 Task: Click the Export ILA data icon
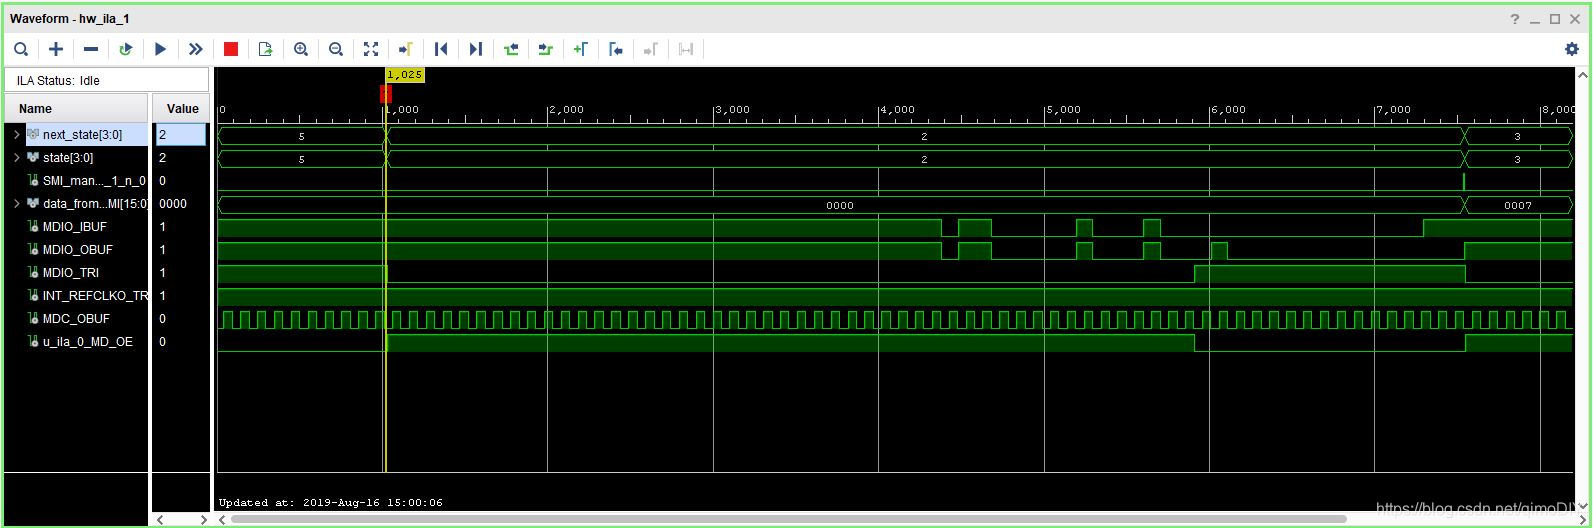pyautogui.click(x=266, y=49)
